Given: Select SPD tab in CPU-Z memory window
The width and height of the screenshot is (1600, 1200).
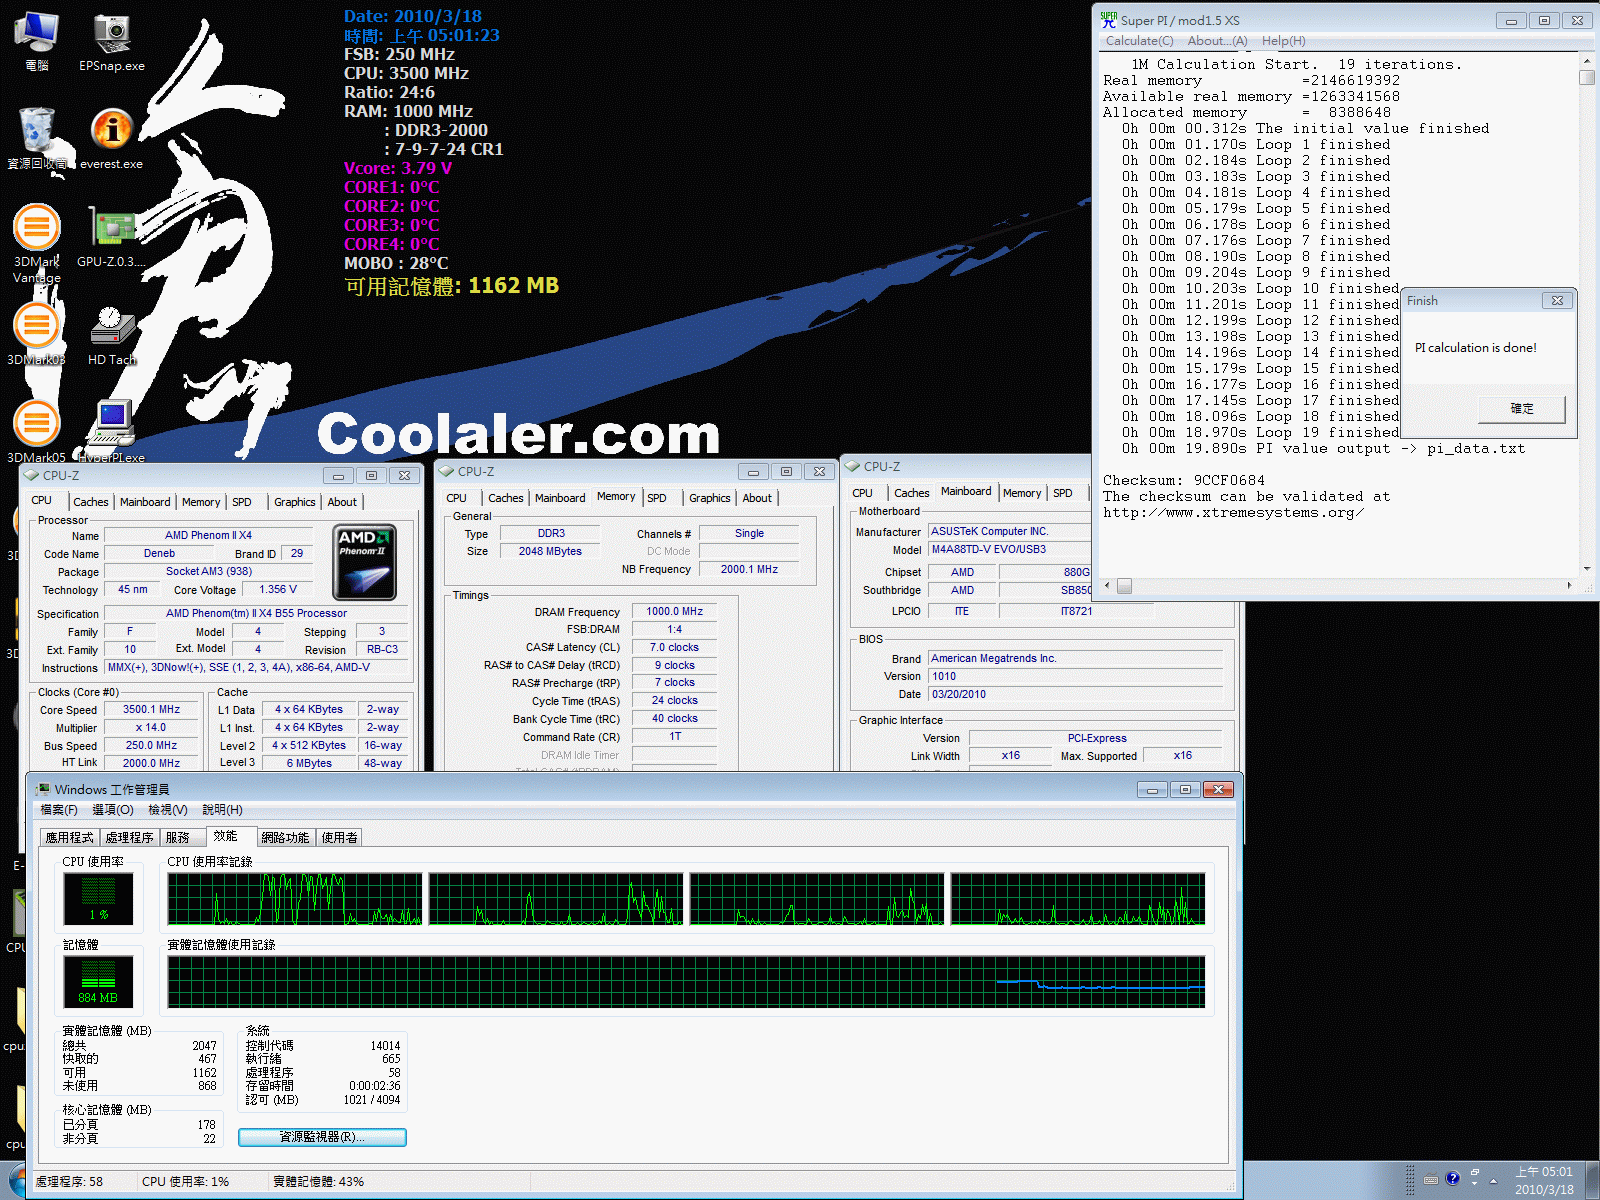Looking at the screenshot, I should pos(657,498).
